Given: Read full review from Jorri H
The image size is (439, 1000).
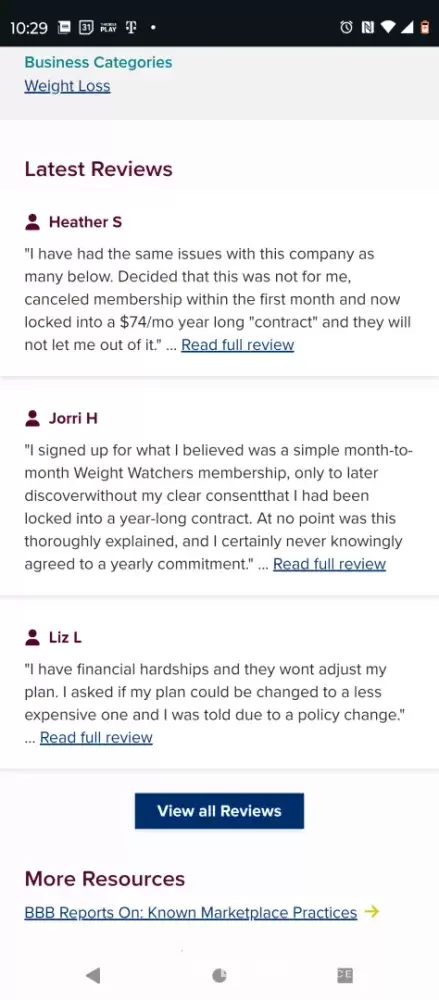Looking at the screenshot, I should click(x=329, y=564).
